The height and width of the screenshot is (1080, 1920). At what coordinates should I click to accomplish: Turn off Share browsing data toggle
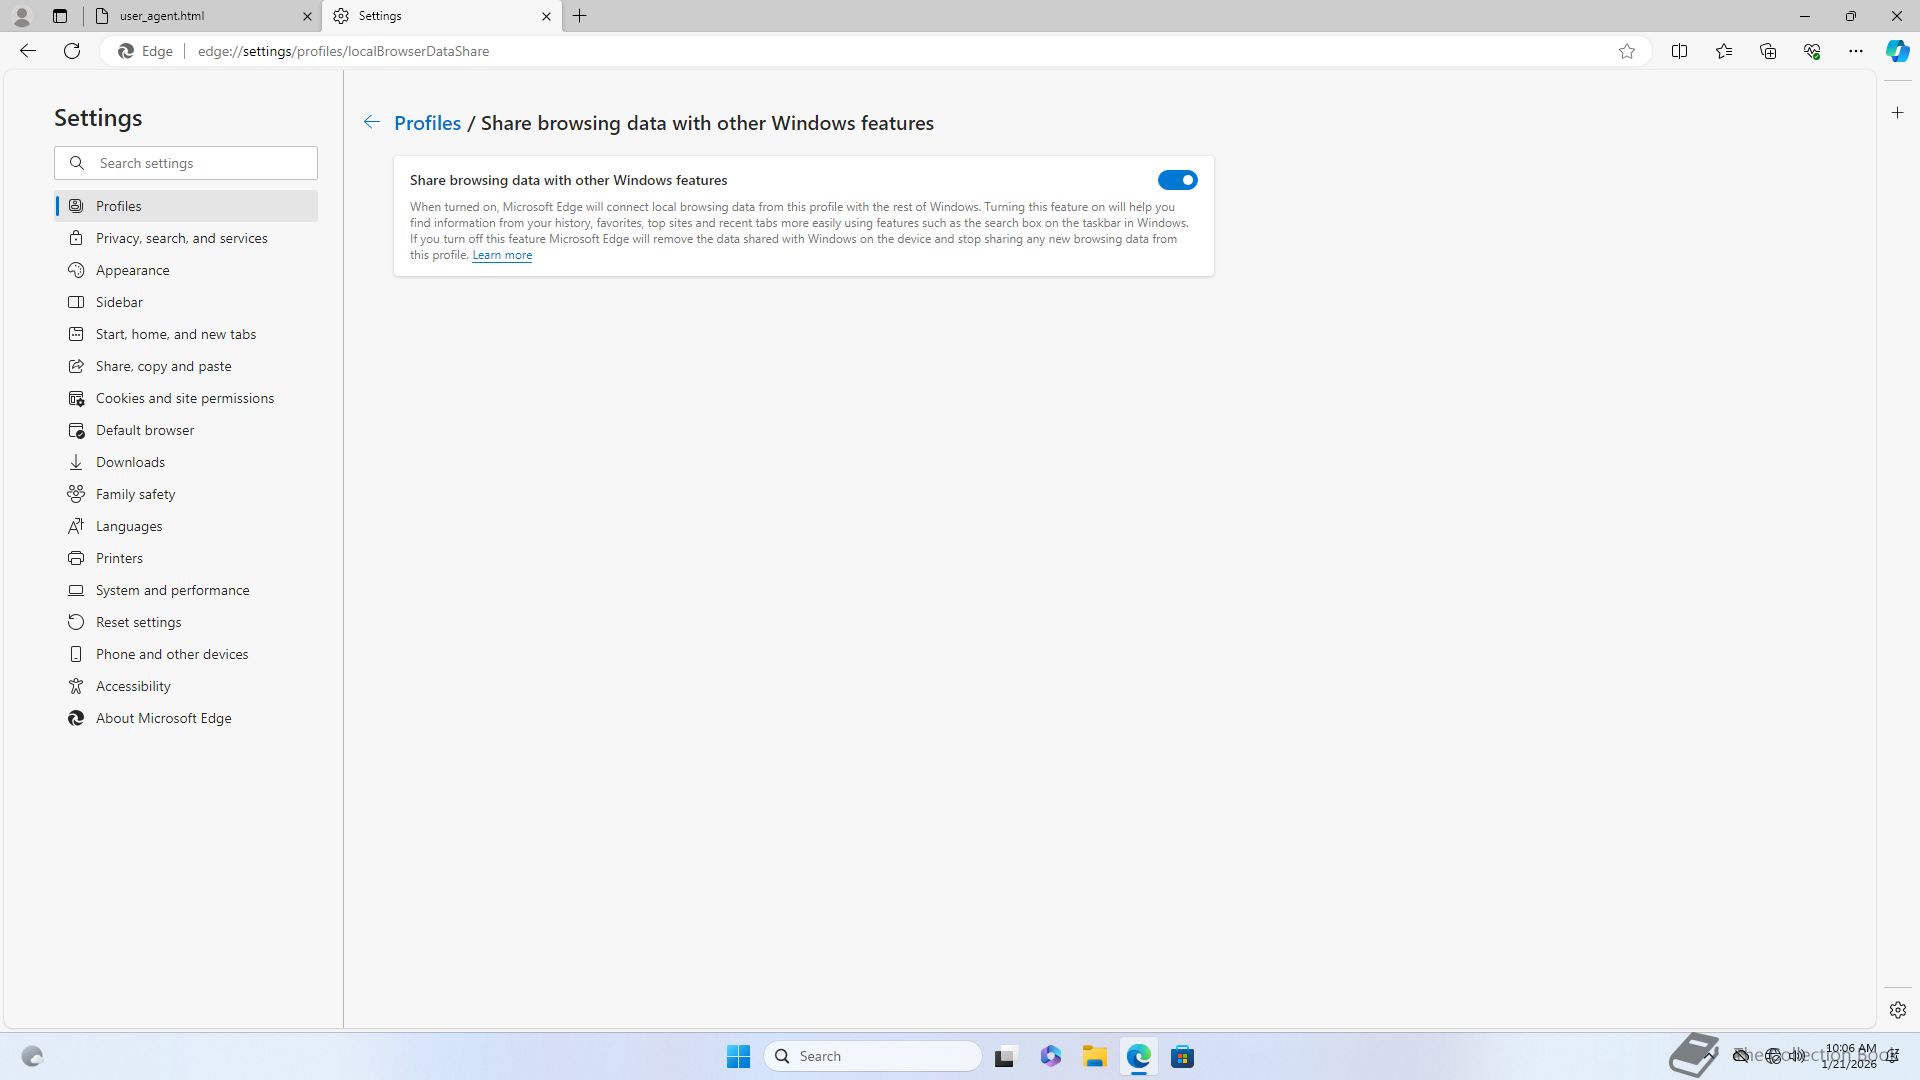coord(1177,180)
